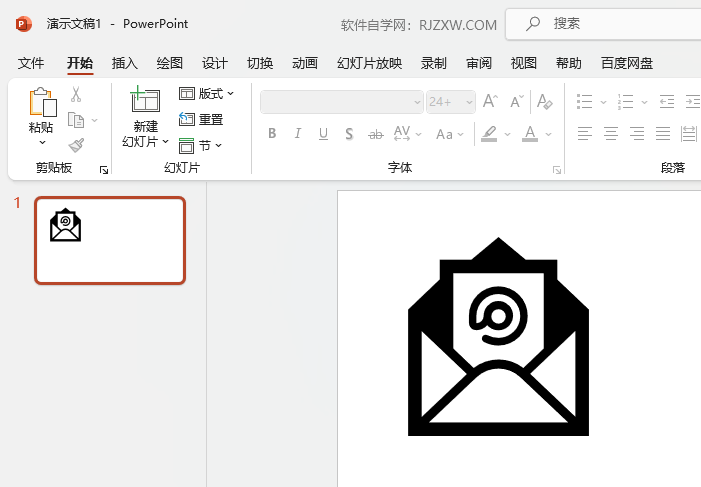Toggle bold formatting
The width and height of the screenshot is (701, 487).
pyautogui.click(x=272, y=133)
